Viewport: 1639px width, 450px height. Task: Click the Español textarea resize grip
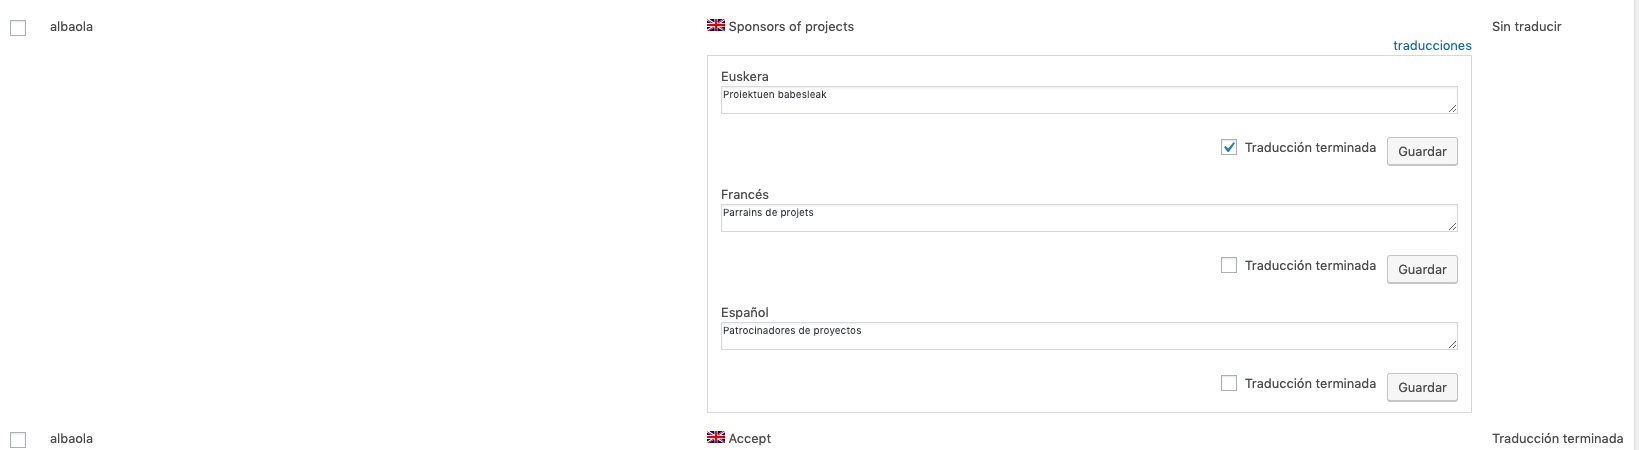coord(1451,343)
